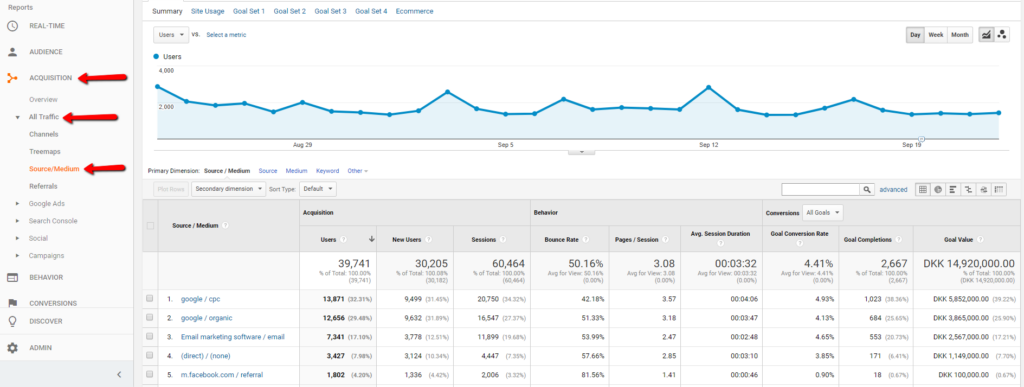1024x387 pixels.
Task: Click the table search magnifier icon
Action: pos(867,189)
